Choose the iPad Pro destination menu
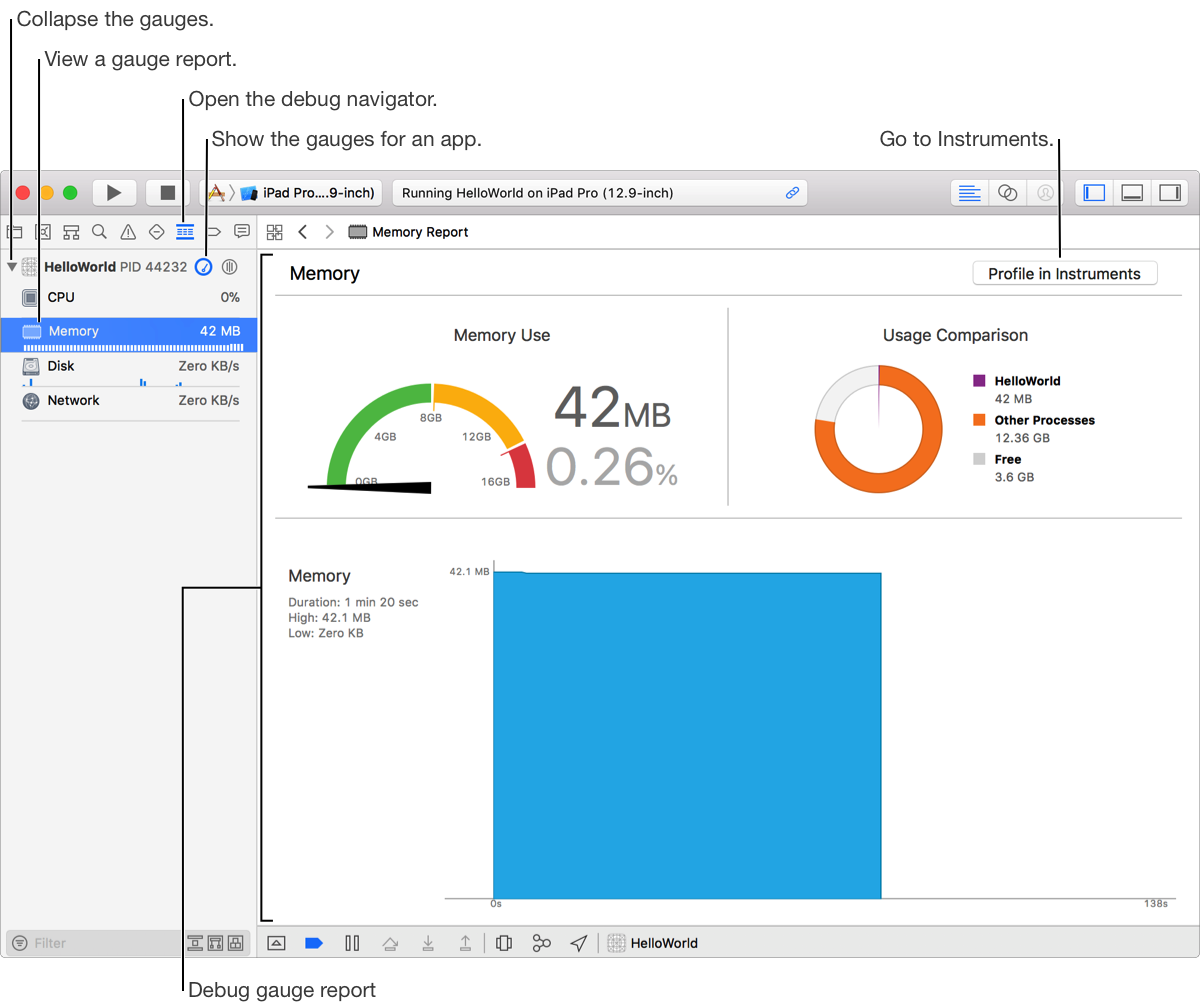The image size is (1200, 1008). 309,193
